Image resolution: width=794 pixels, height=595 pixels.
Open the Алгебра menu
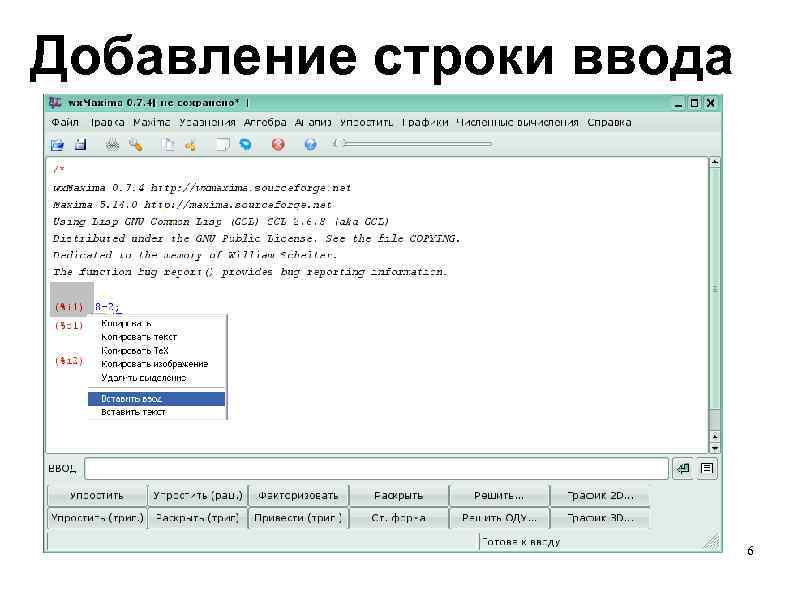(265, 123)
